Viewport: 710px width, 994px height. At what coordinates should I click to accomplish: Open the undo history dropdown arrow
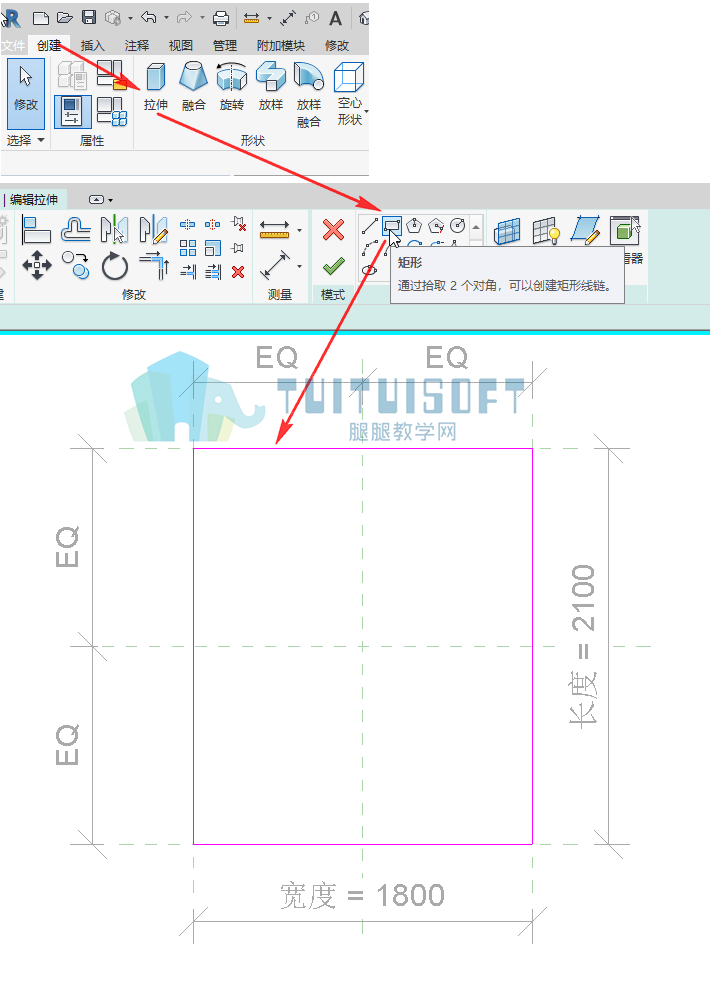click(x=167, y=18)
